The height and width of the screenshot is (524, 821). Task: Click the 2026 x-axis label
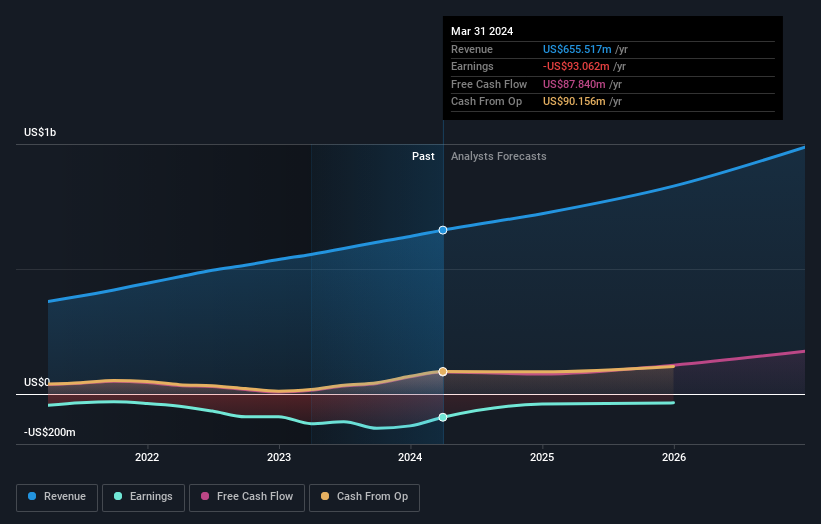[674, 458]
